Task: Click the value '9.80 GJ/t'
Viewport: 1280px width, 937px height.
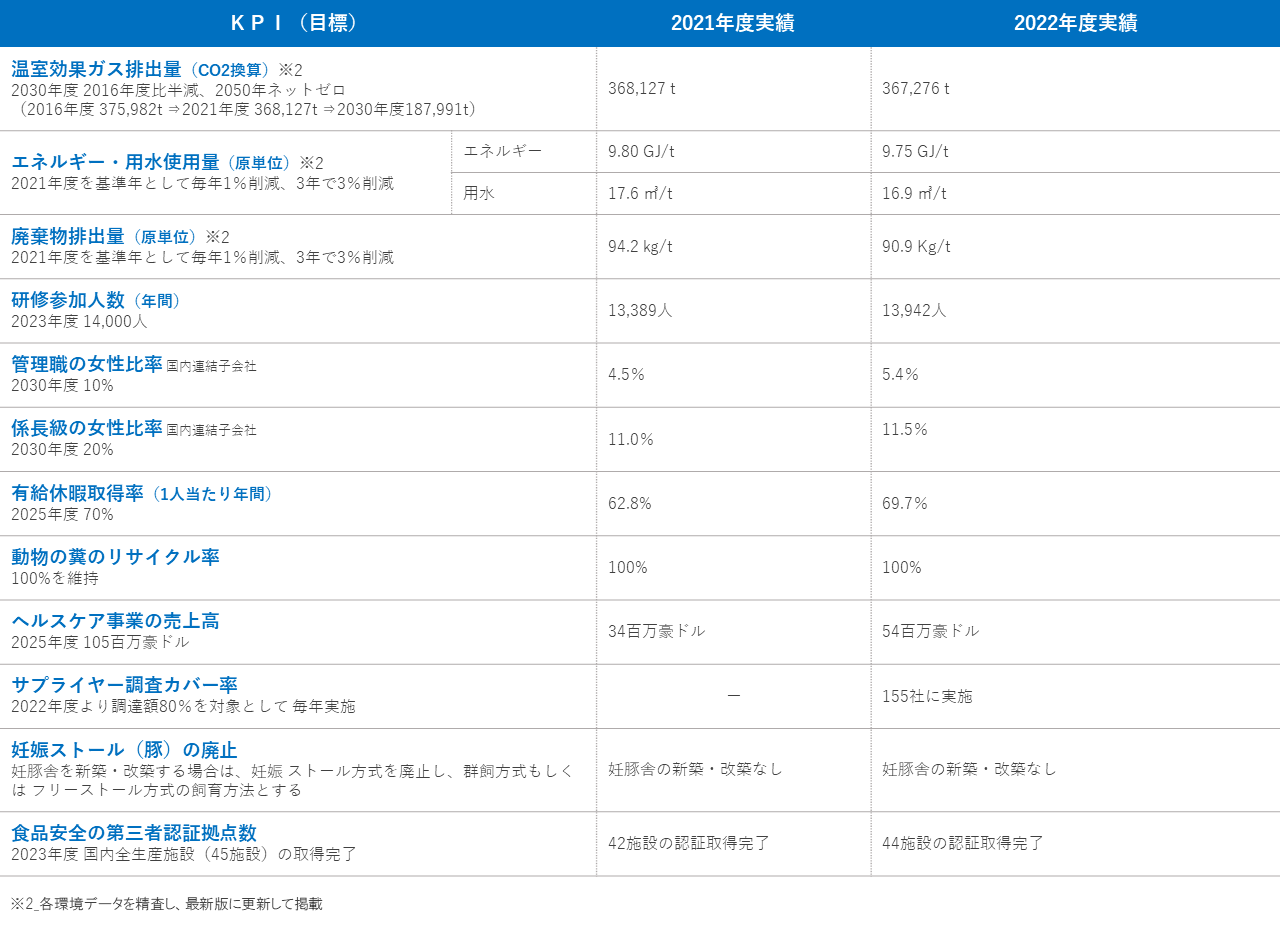Action: [641, 151]
